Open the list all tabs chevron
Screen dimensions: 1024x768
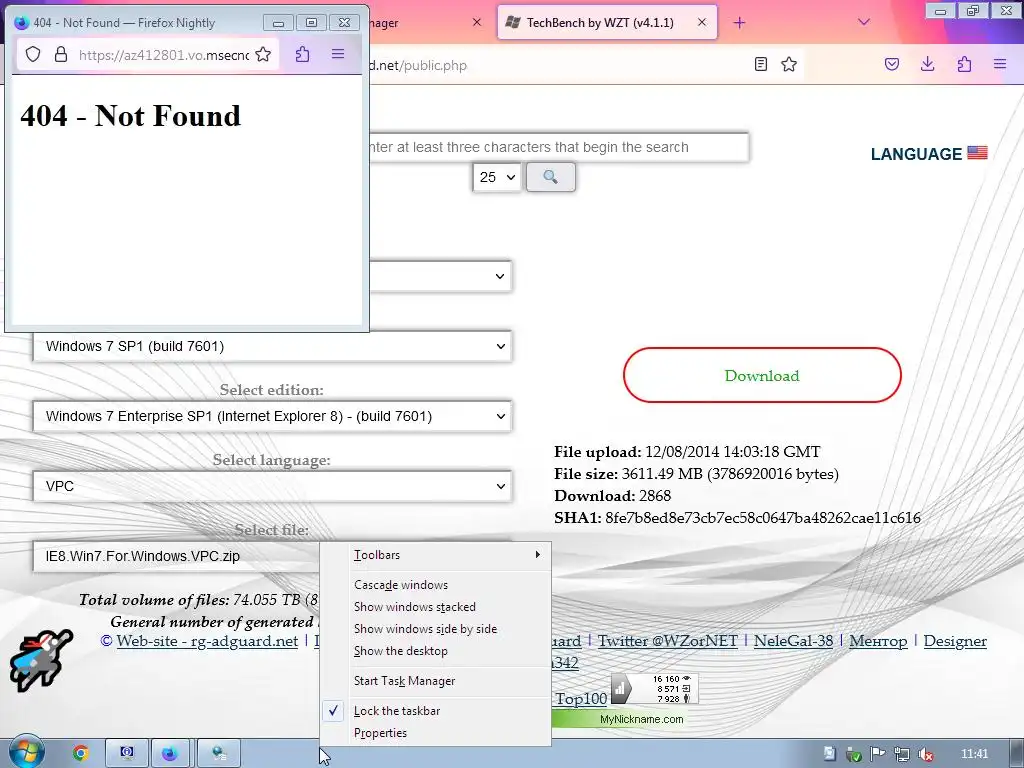[x=863, y=22]
